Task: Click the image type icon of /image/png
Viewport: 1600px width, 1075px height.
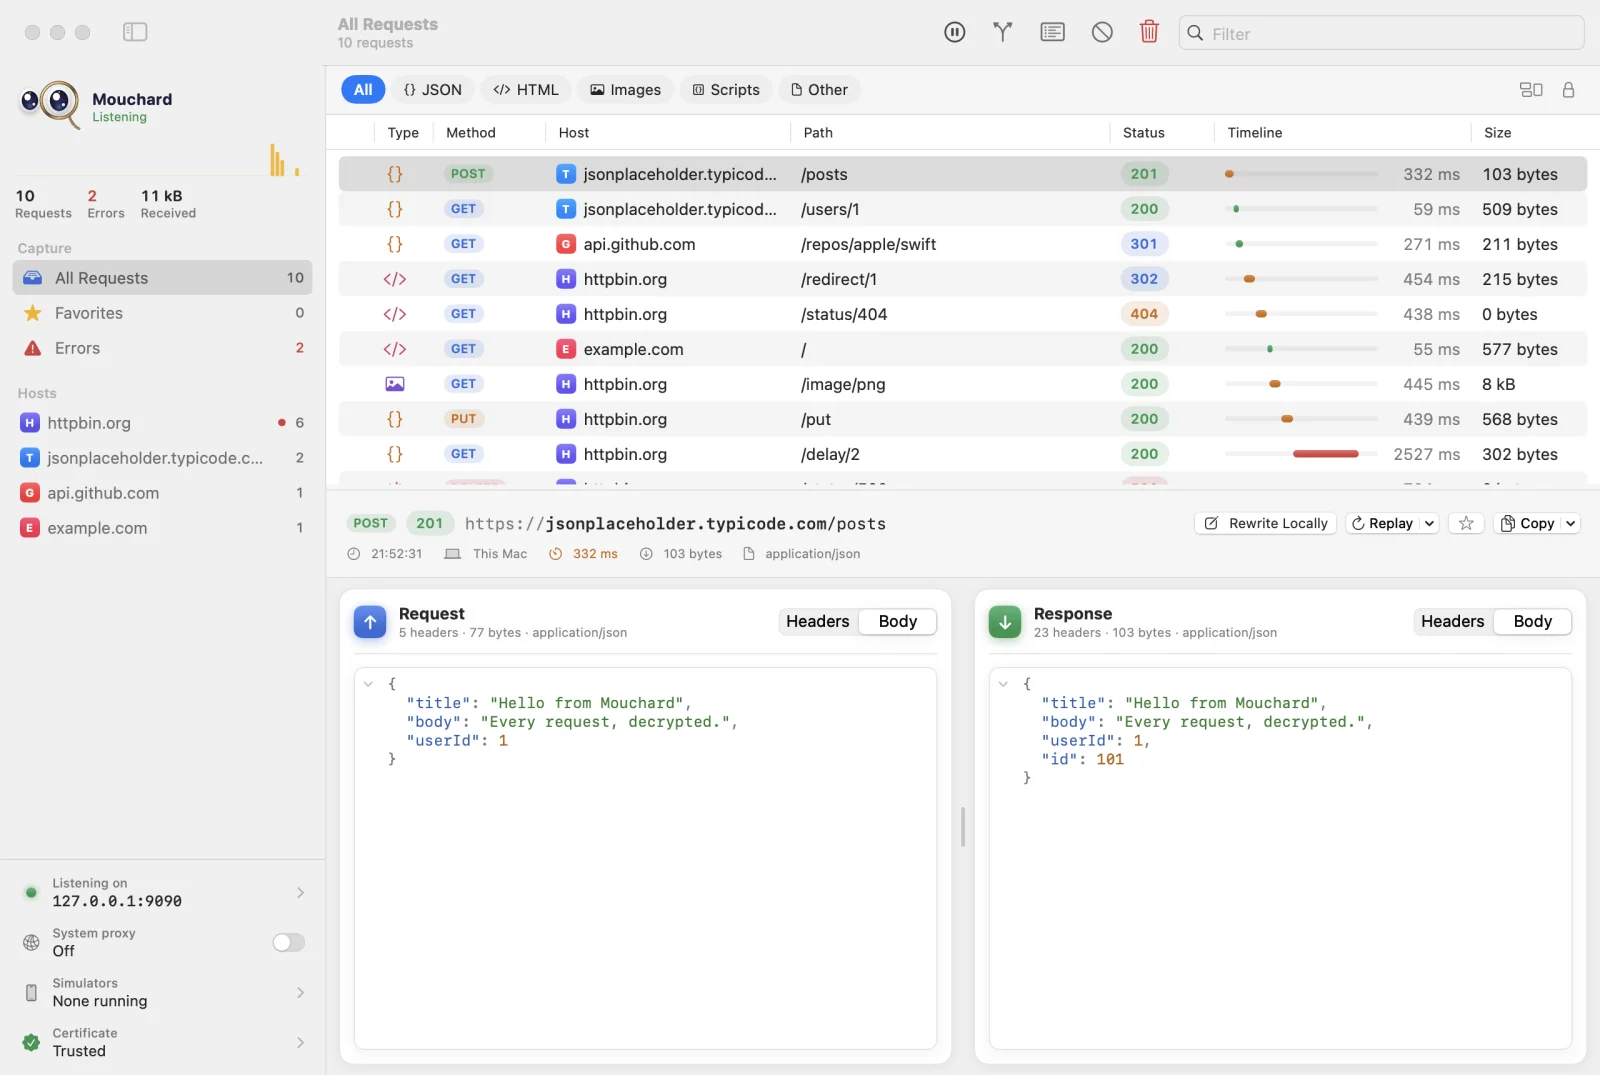Action: [x=395, y=384]
